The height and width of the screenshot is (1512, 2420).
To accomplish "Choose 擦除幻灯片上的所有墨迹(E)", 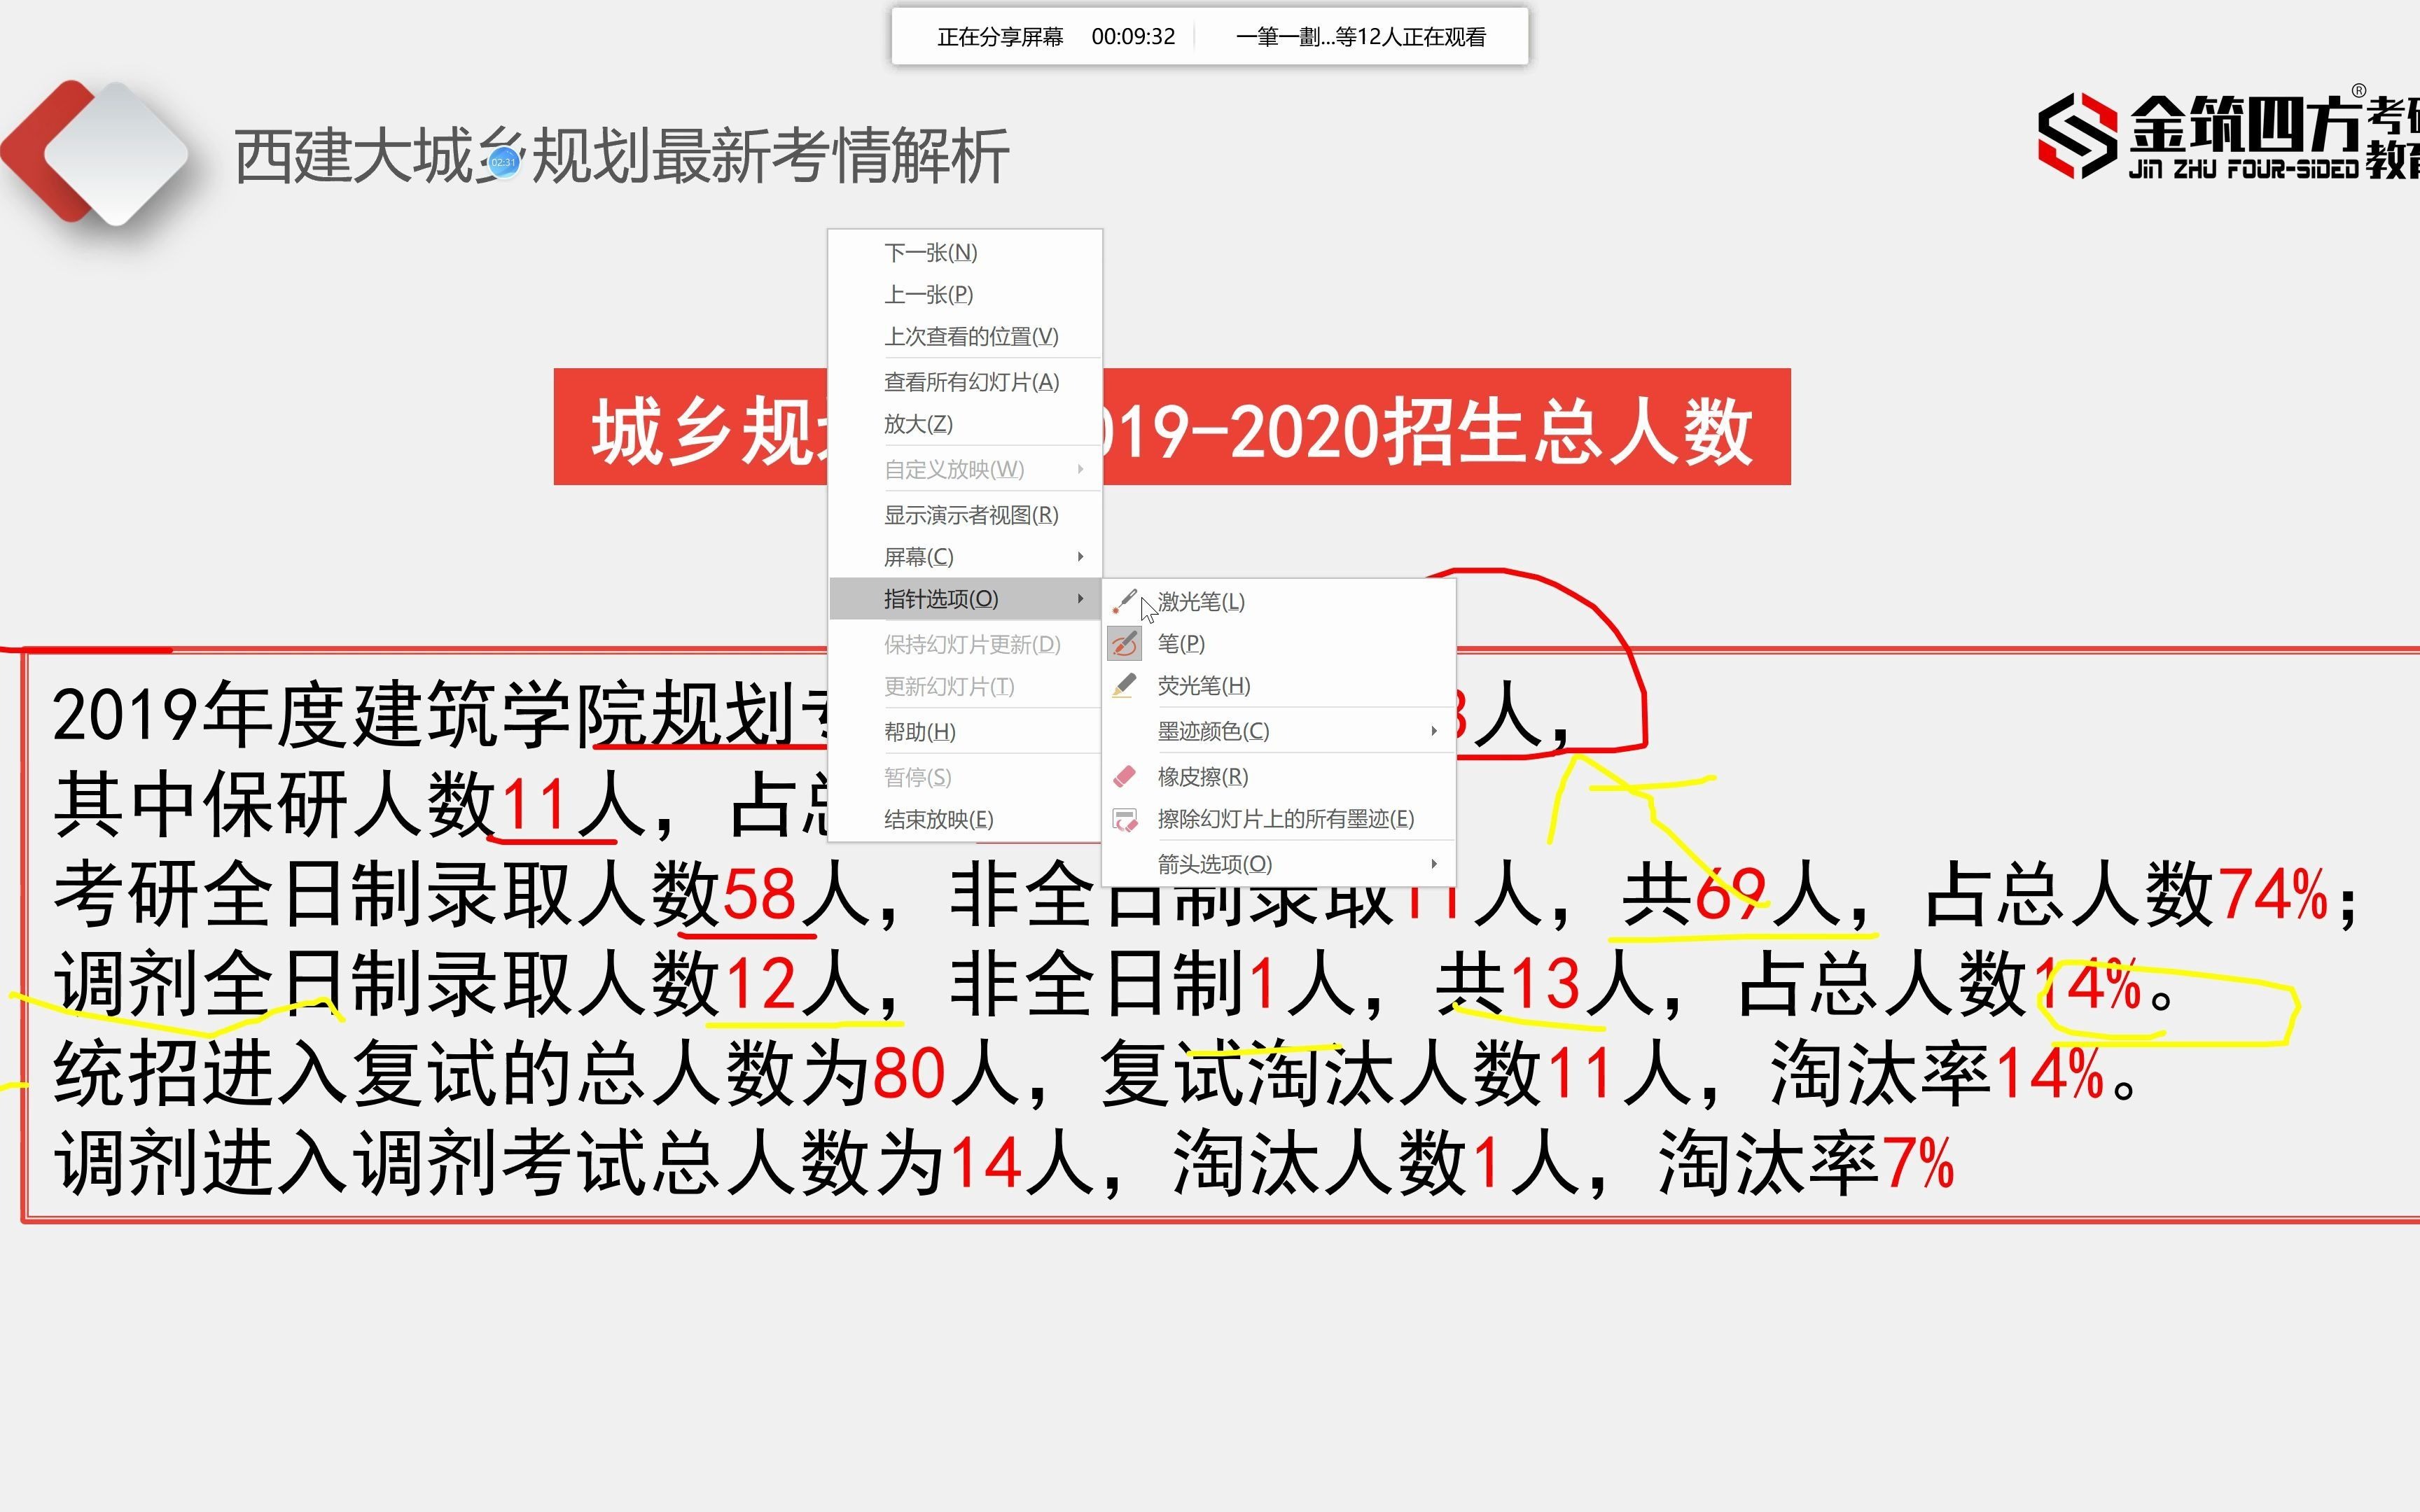I will 1279,819.
